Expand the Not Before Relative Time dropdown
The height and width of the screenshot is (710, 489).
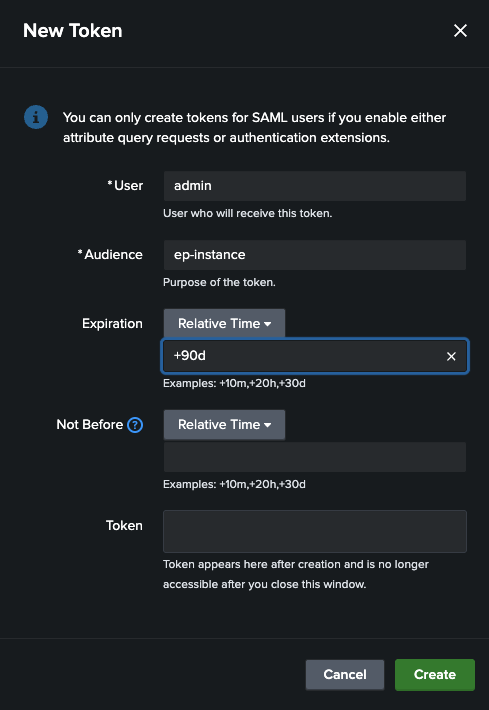click(224, 424)
